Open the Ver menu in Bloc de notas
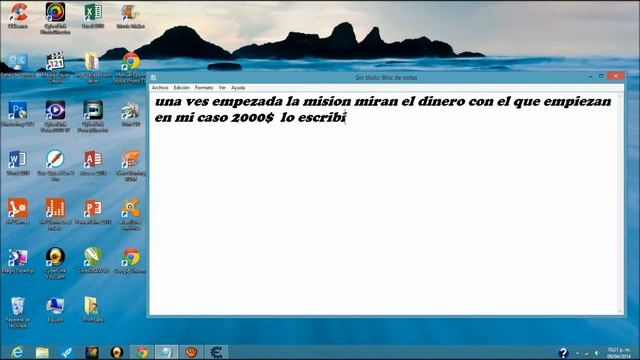 (x=222, y=88)
